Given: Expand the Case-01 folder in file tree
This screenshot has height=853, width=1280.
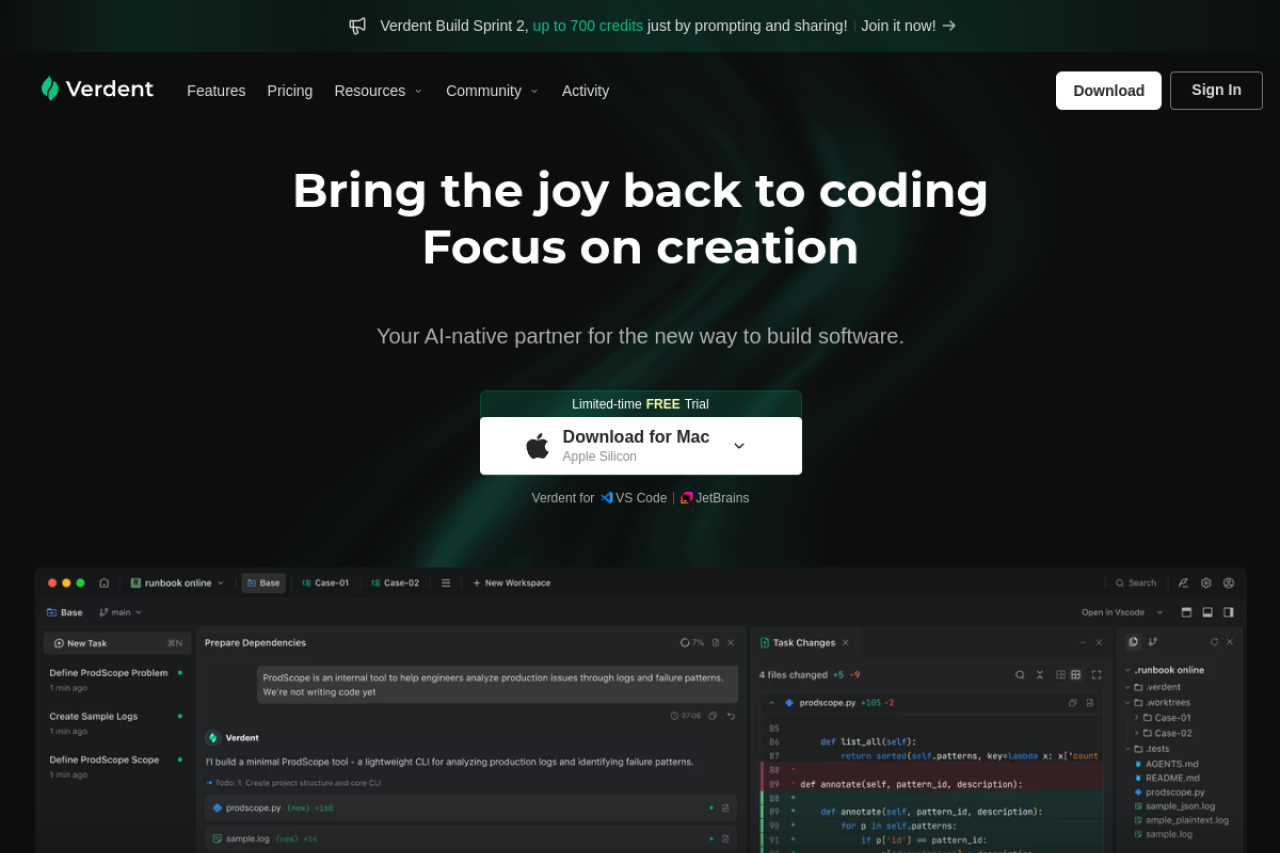Looking at the screenshot, I should click(1137, 718).
